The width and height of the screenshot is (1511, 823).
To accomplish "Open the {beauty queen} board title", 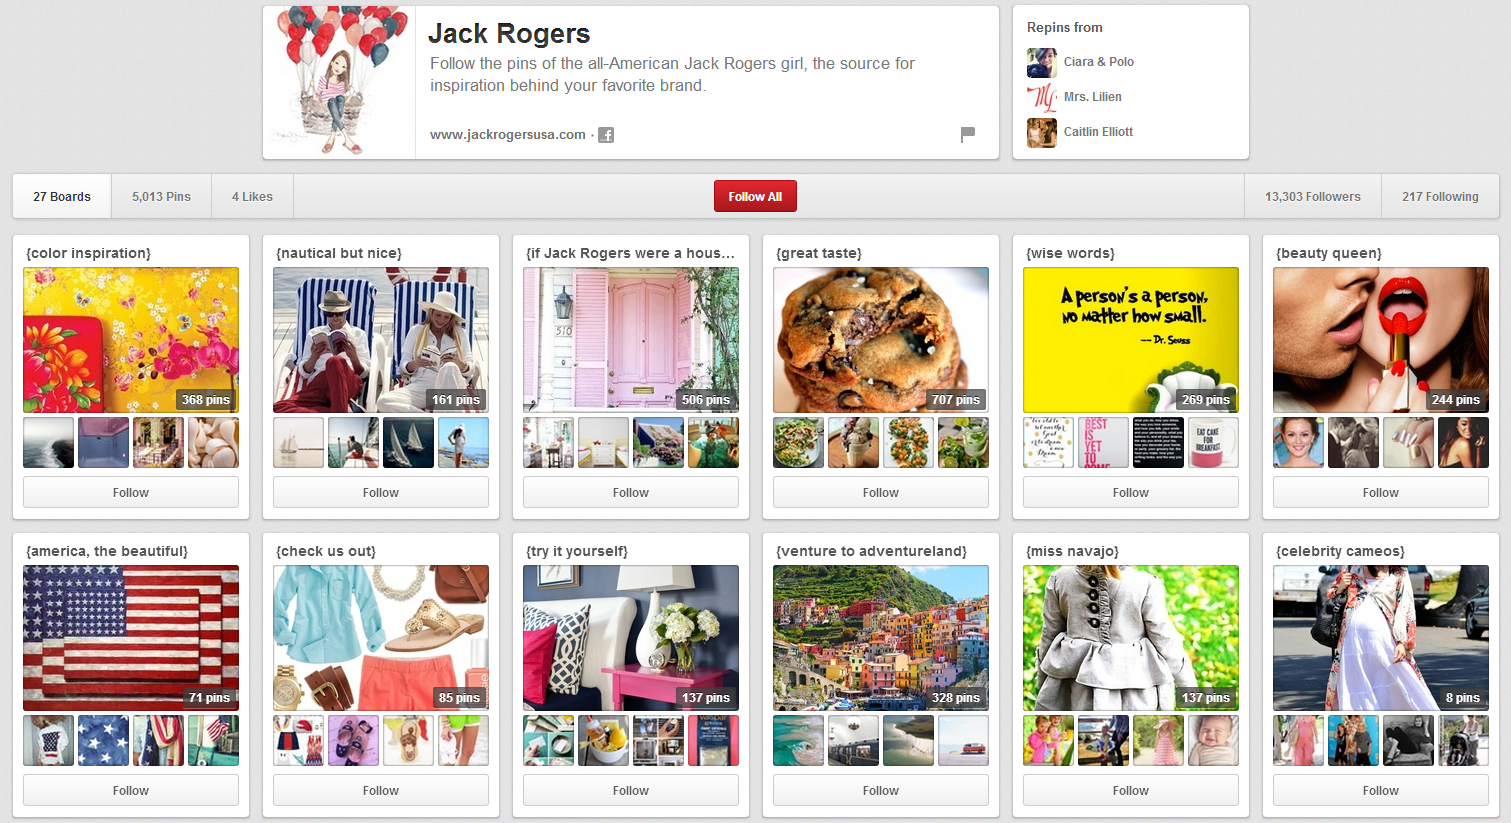I will point(1329,253).
